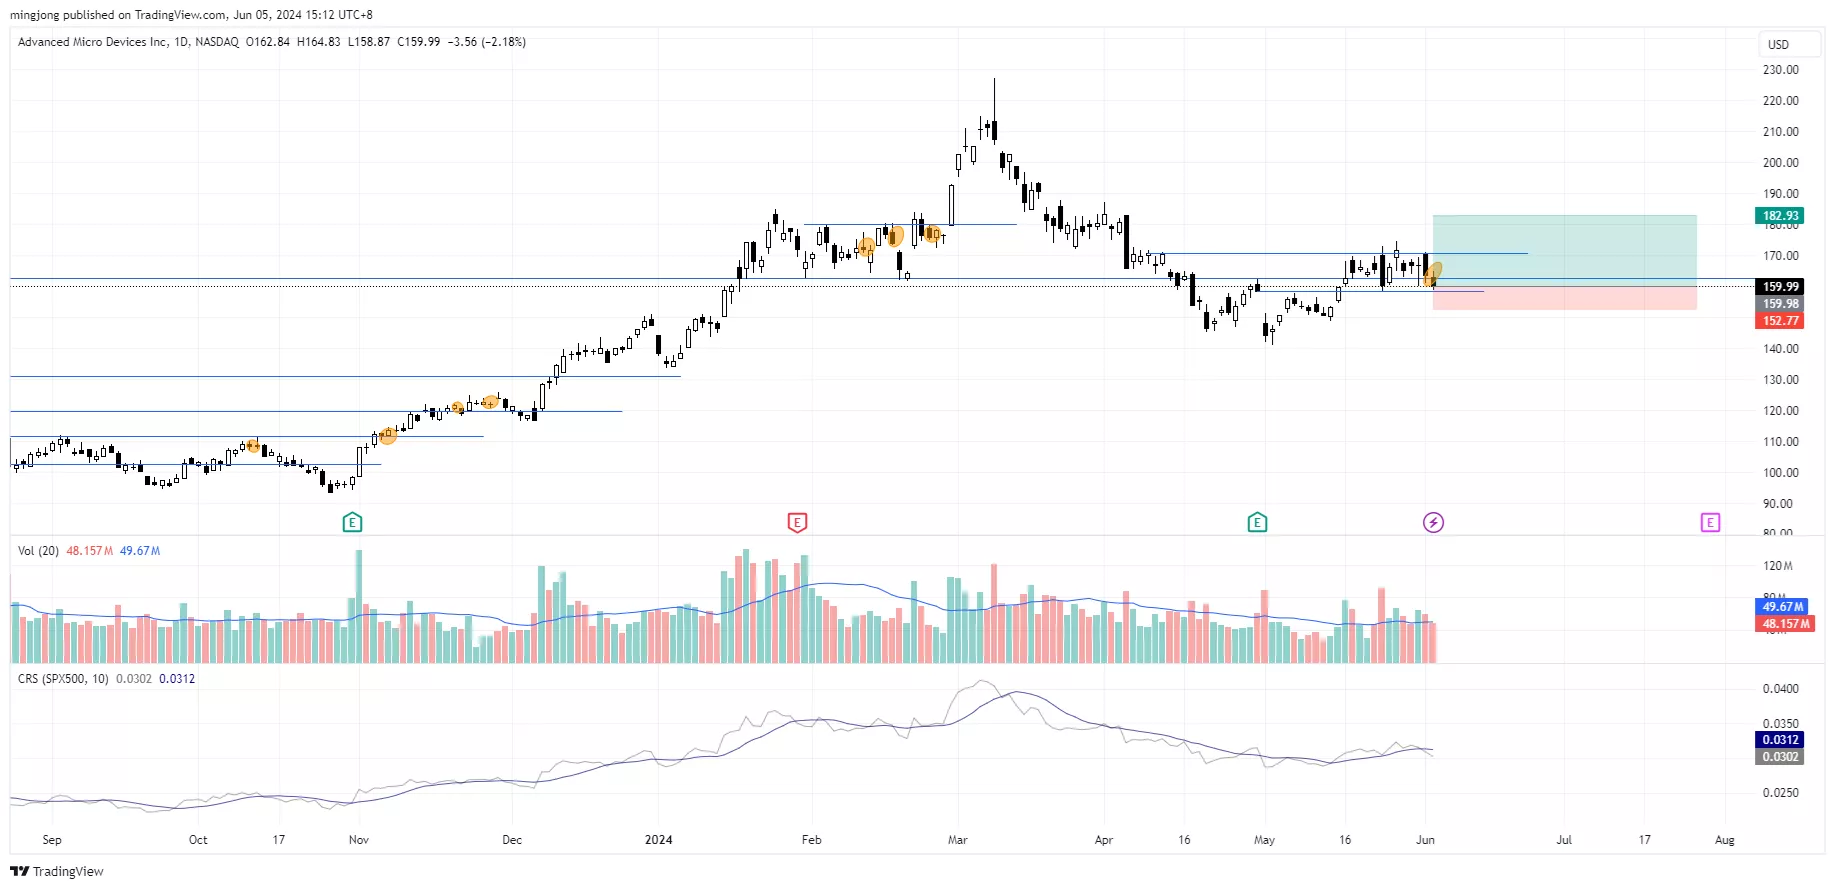Click the grey 159.98 price label

click(1780, 303)
